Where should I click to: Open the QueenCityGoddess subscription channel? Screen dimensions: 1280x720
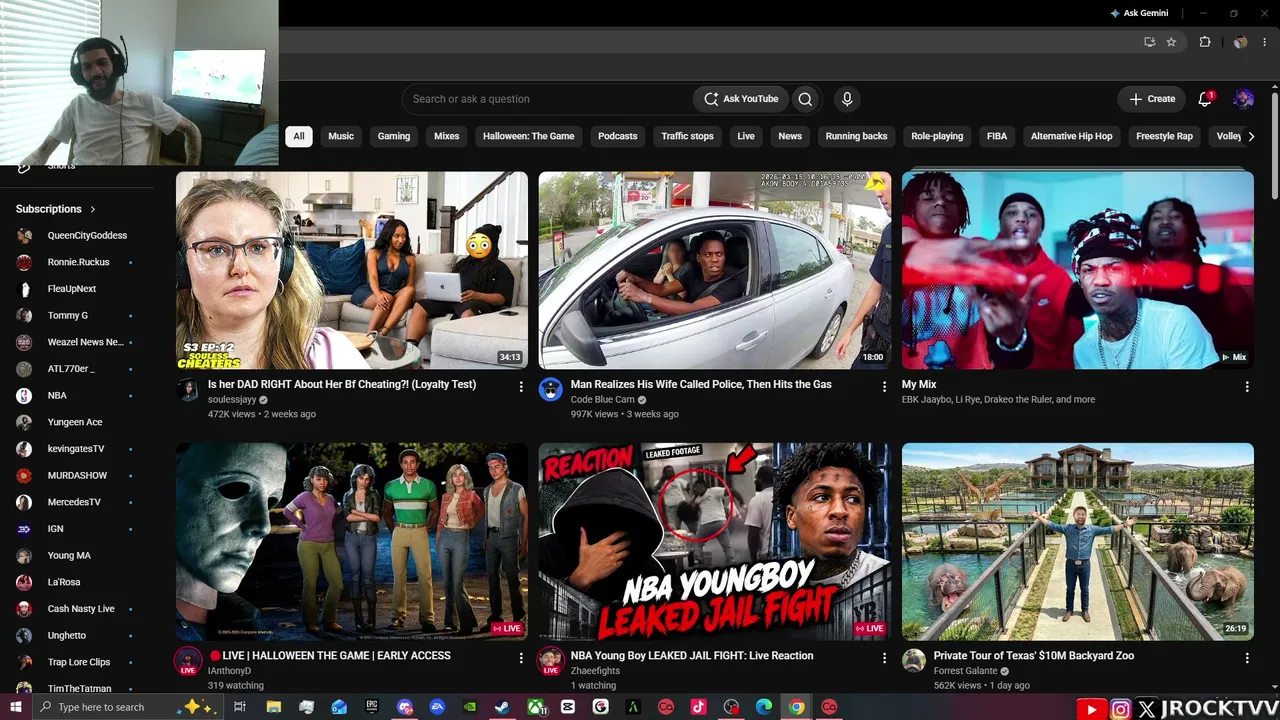tap(76, 235)
